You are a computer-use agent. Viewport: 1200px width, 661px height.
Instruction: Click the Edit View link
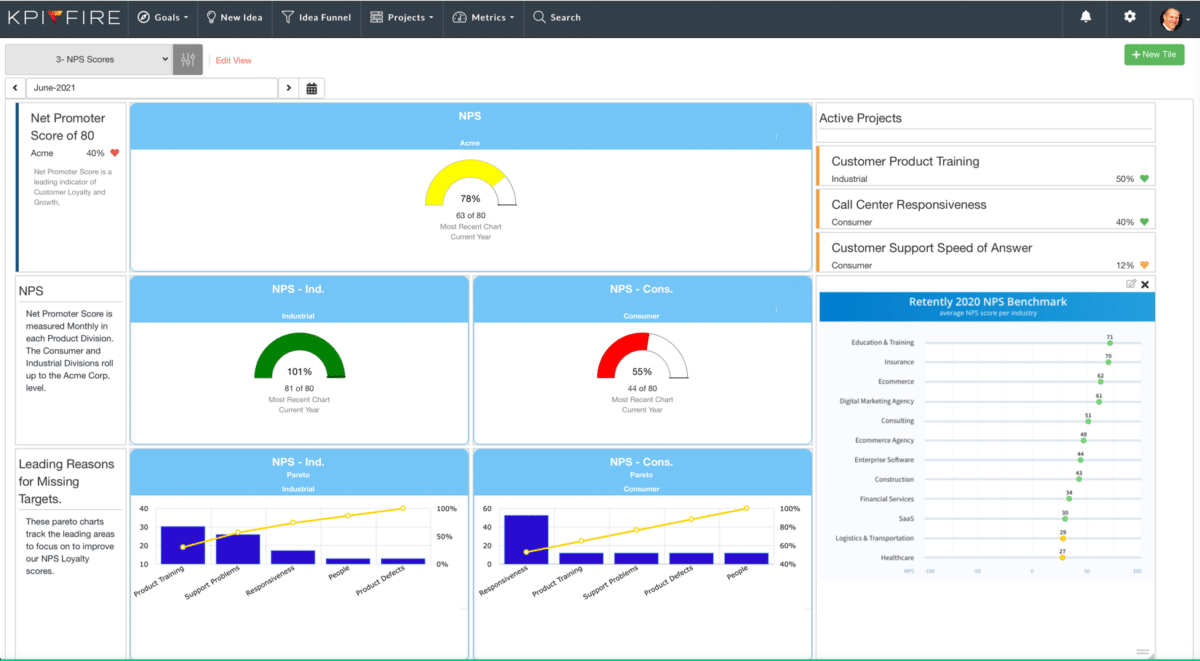[233, 60]
